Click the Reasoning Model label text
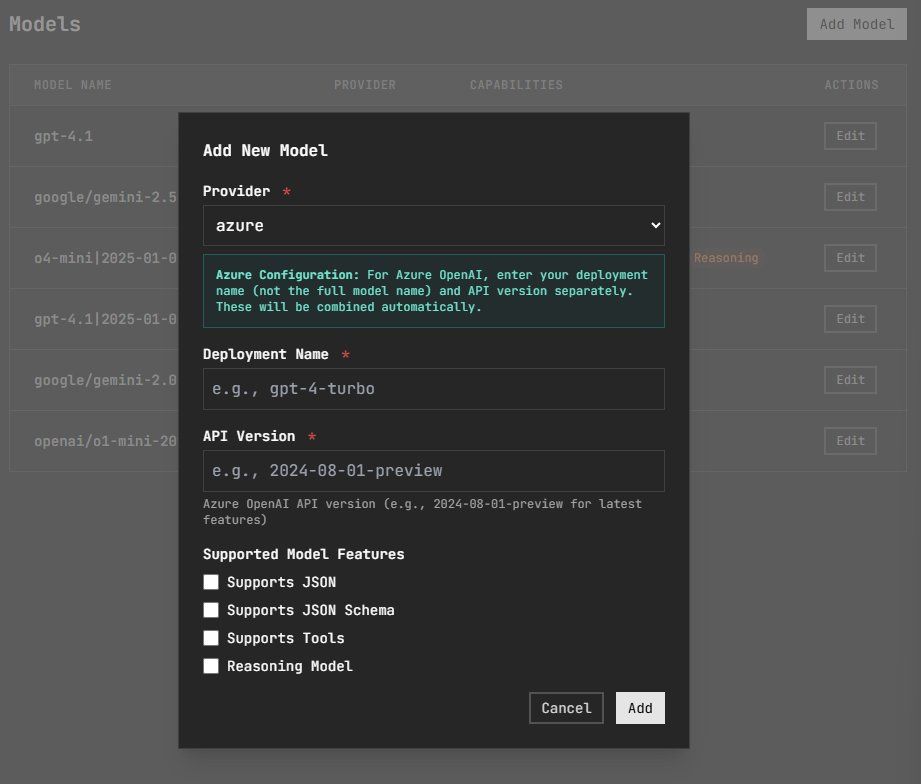This screenshot has width=921, height=784. pyautogui.click(x=290, y=666)
